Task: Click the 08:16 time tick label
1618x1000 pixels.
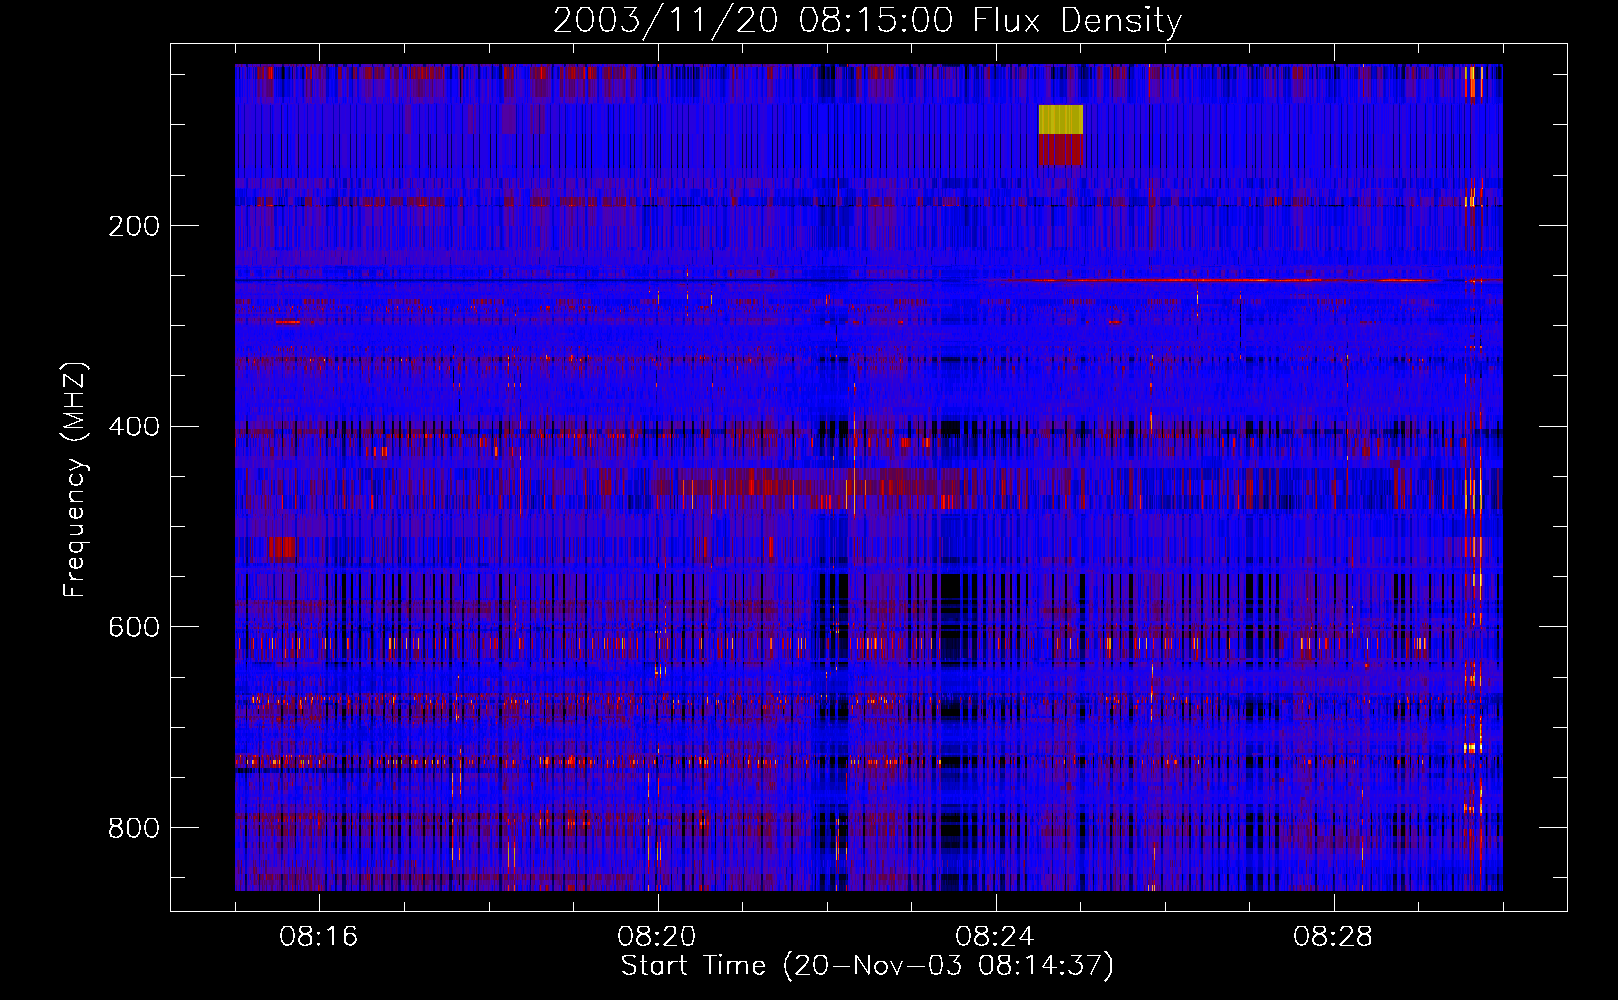Action: point(319,937)
